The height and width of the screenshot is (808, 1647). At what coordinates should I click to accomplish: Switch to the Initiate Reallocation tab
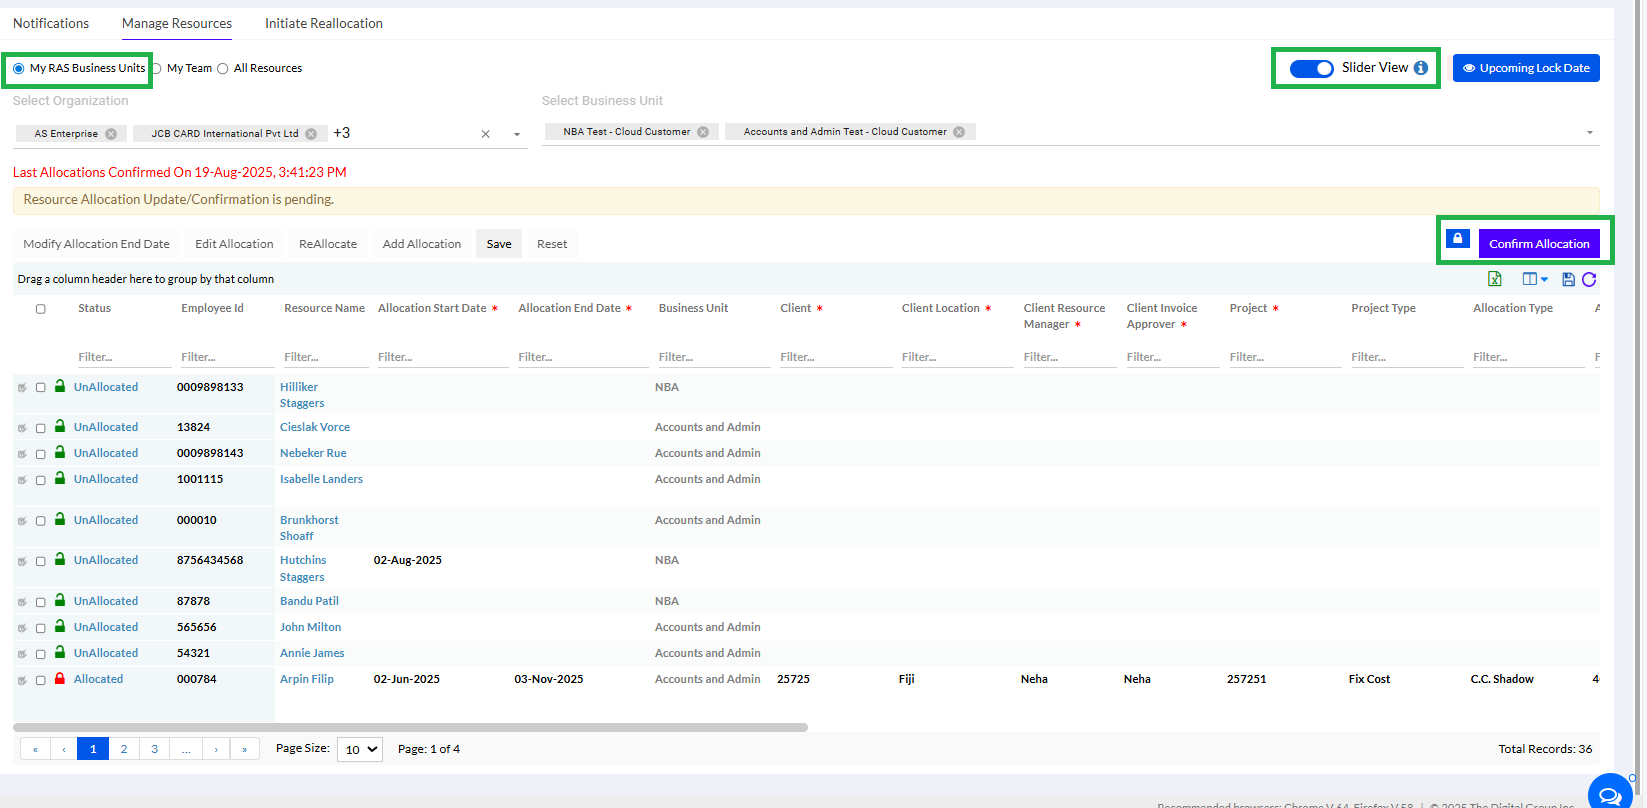pos(323,23)
